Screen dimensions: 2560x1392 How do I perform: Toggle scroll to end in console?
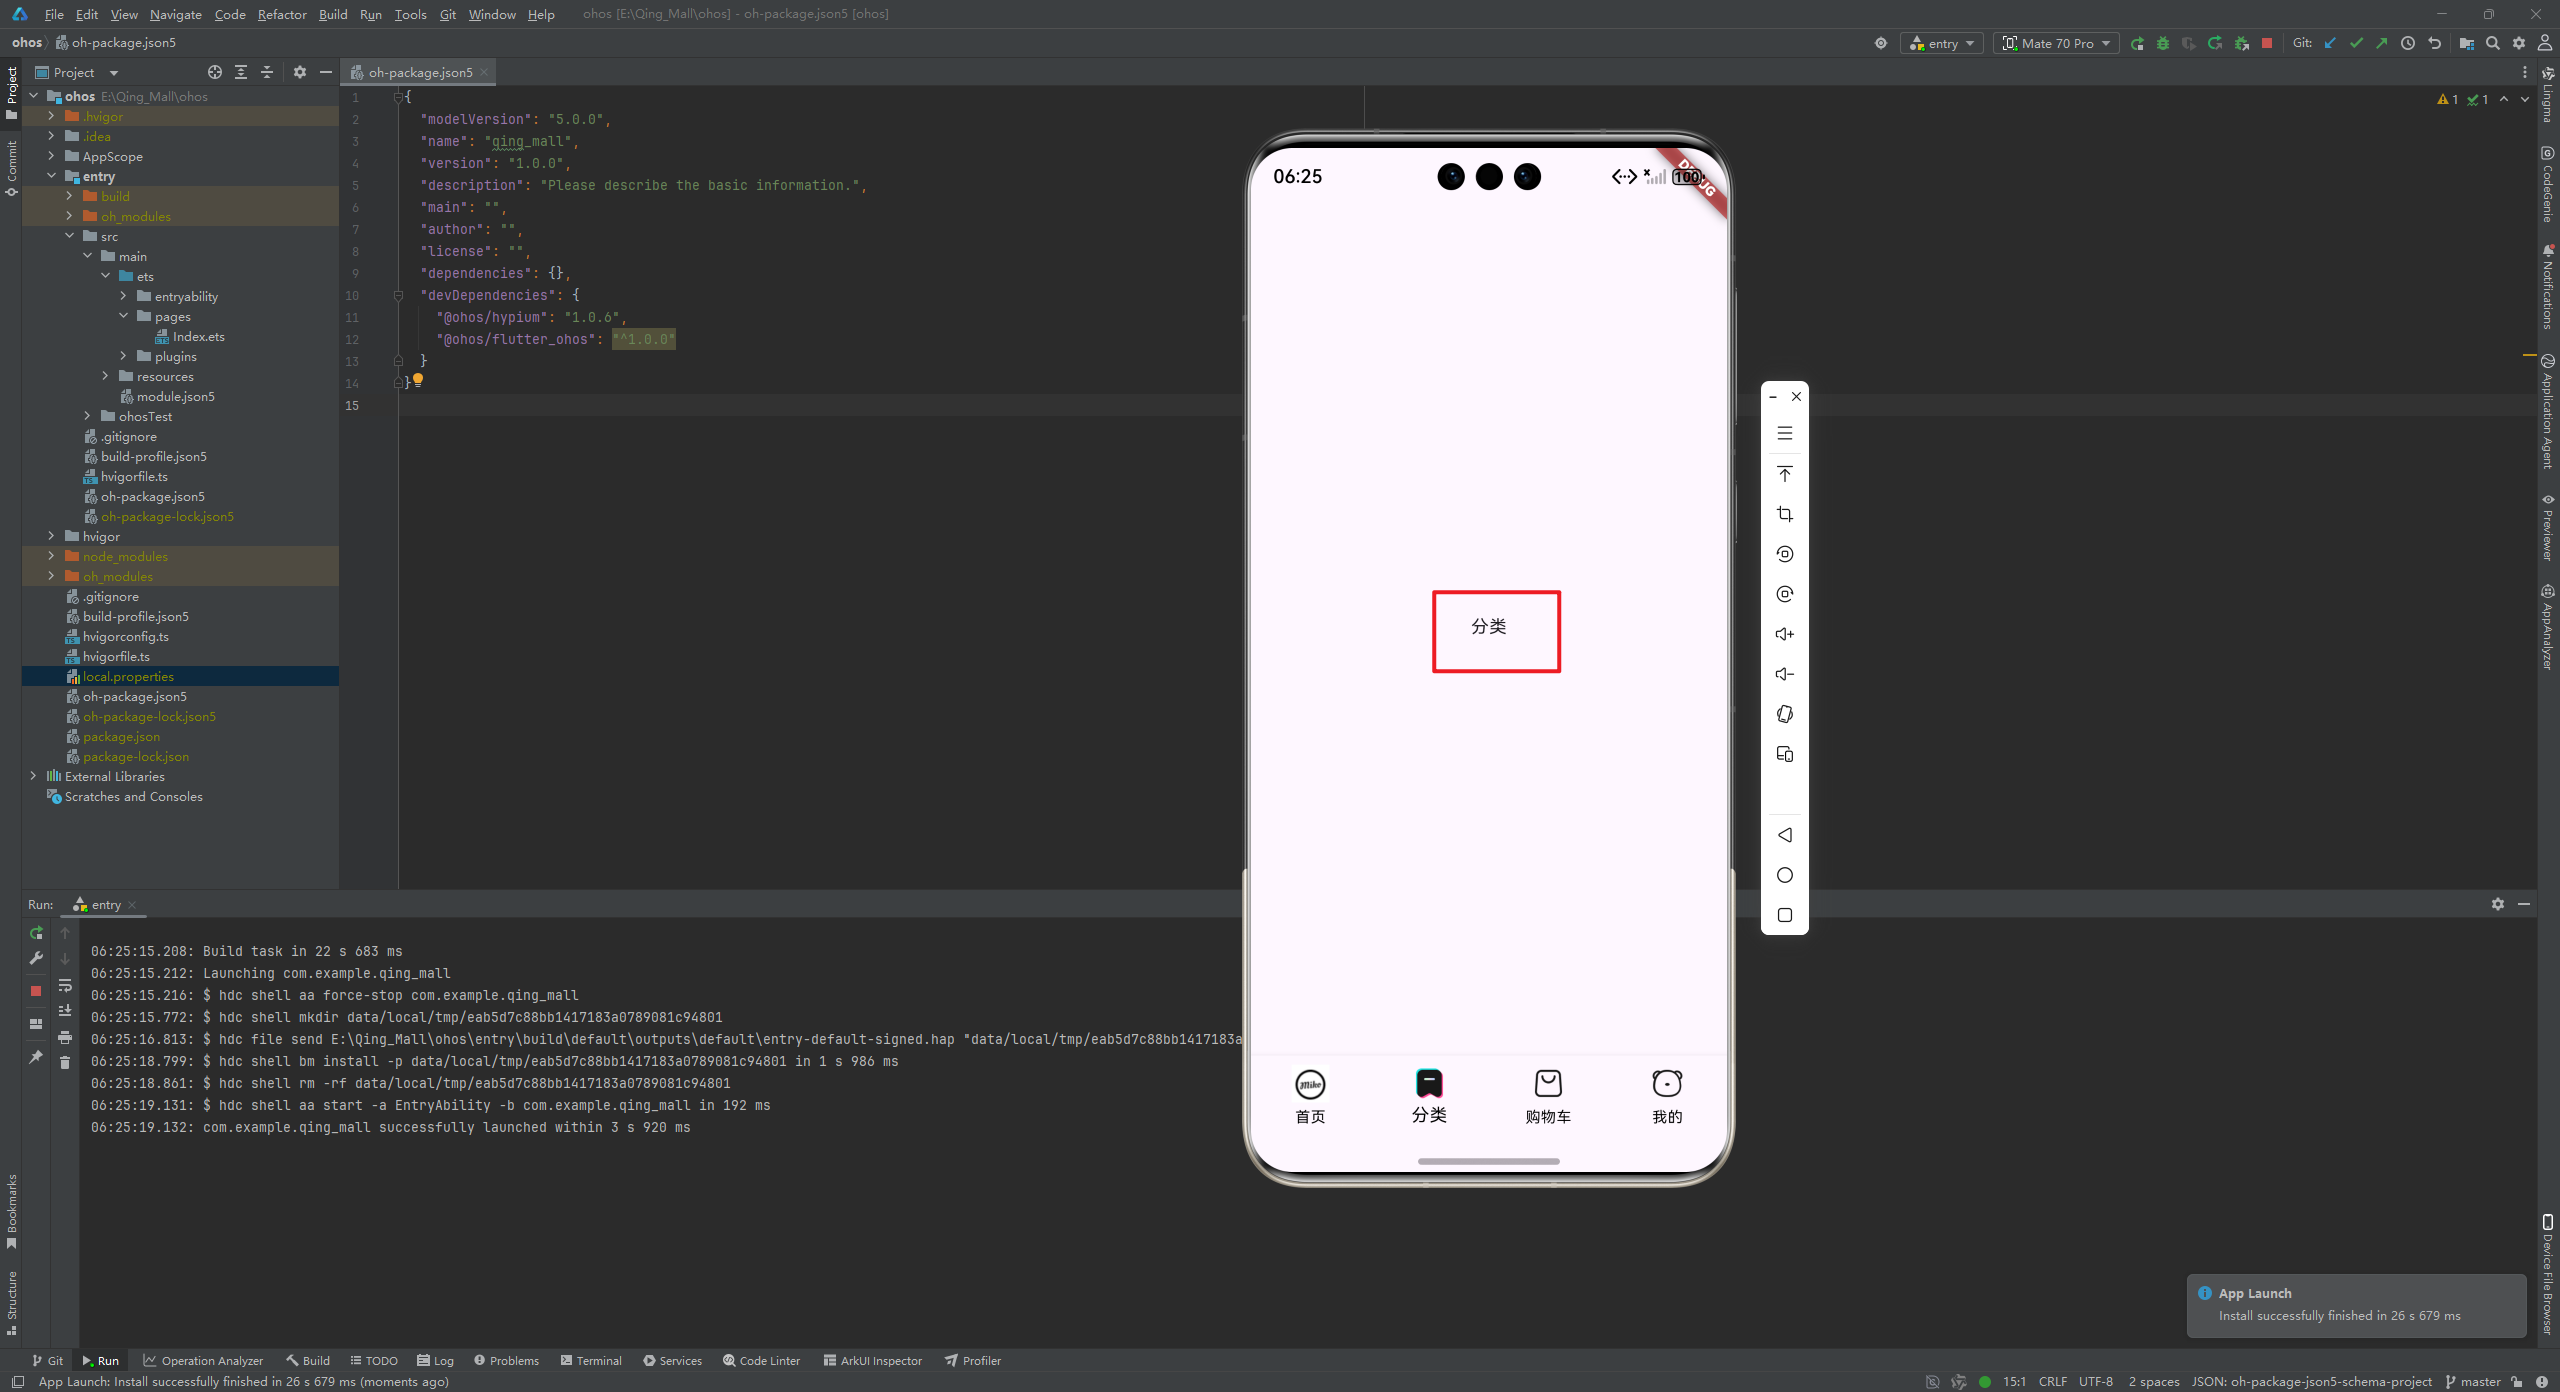[65, 1011]
